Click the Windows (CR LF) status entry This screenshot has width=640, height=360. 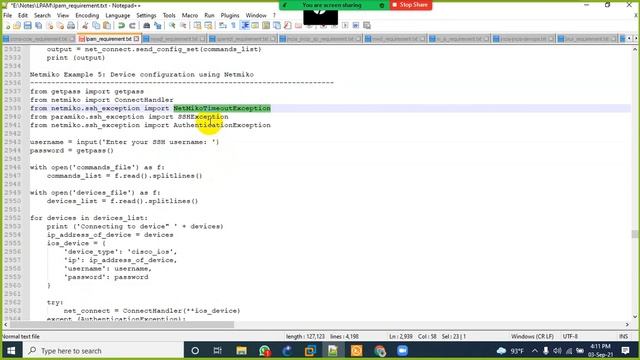tap(532, 336)
